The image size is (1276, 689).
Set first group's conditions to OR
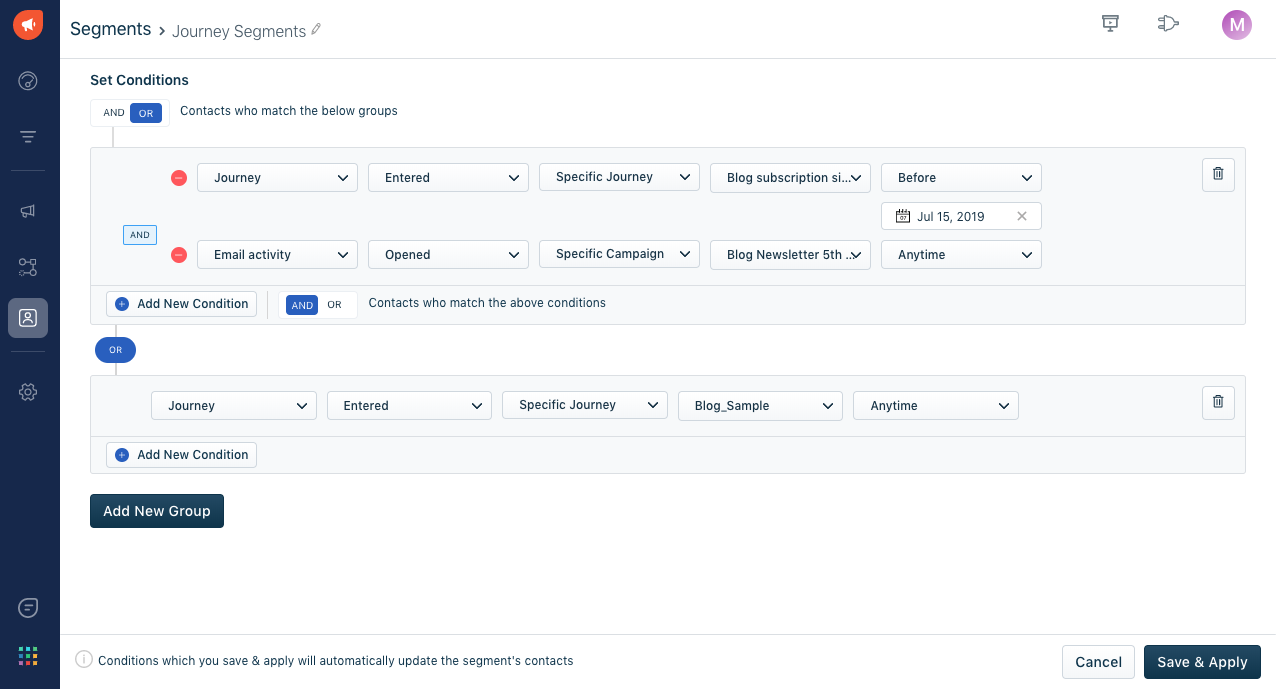pos(335,305)
